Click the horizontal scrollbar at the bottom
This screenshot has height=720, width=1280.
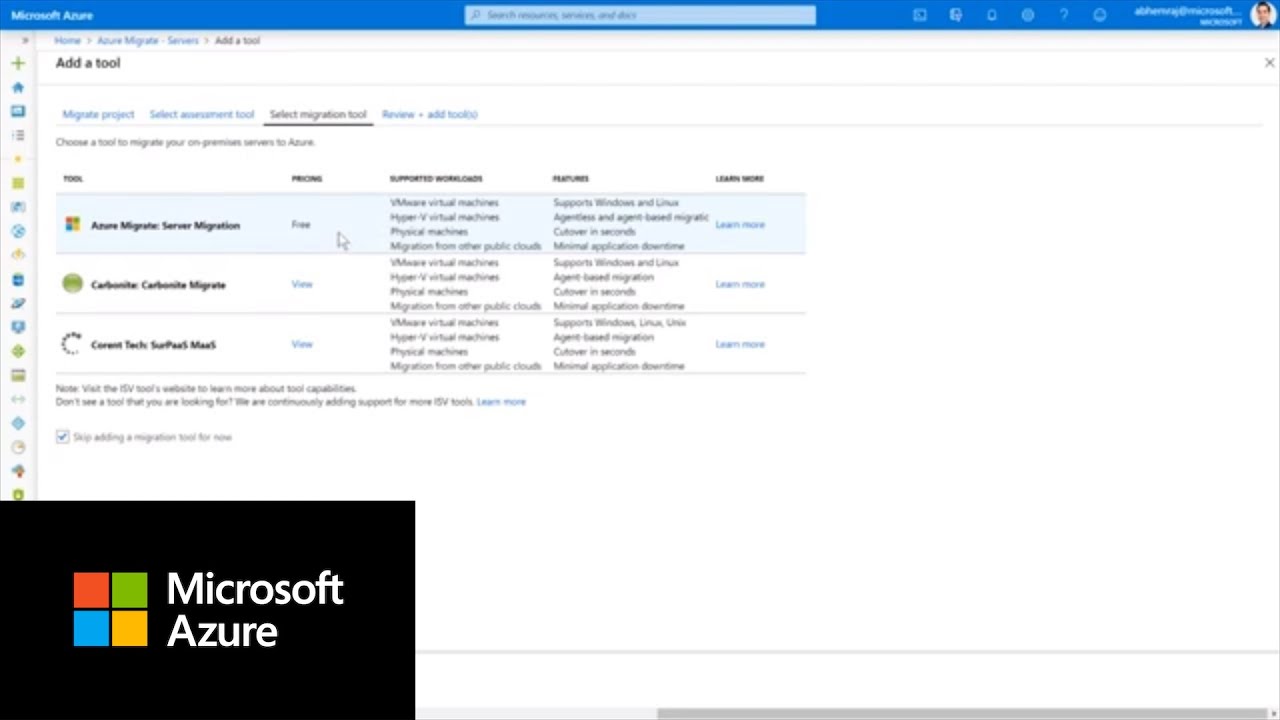[x=960, y=714]
